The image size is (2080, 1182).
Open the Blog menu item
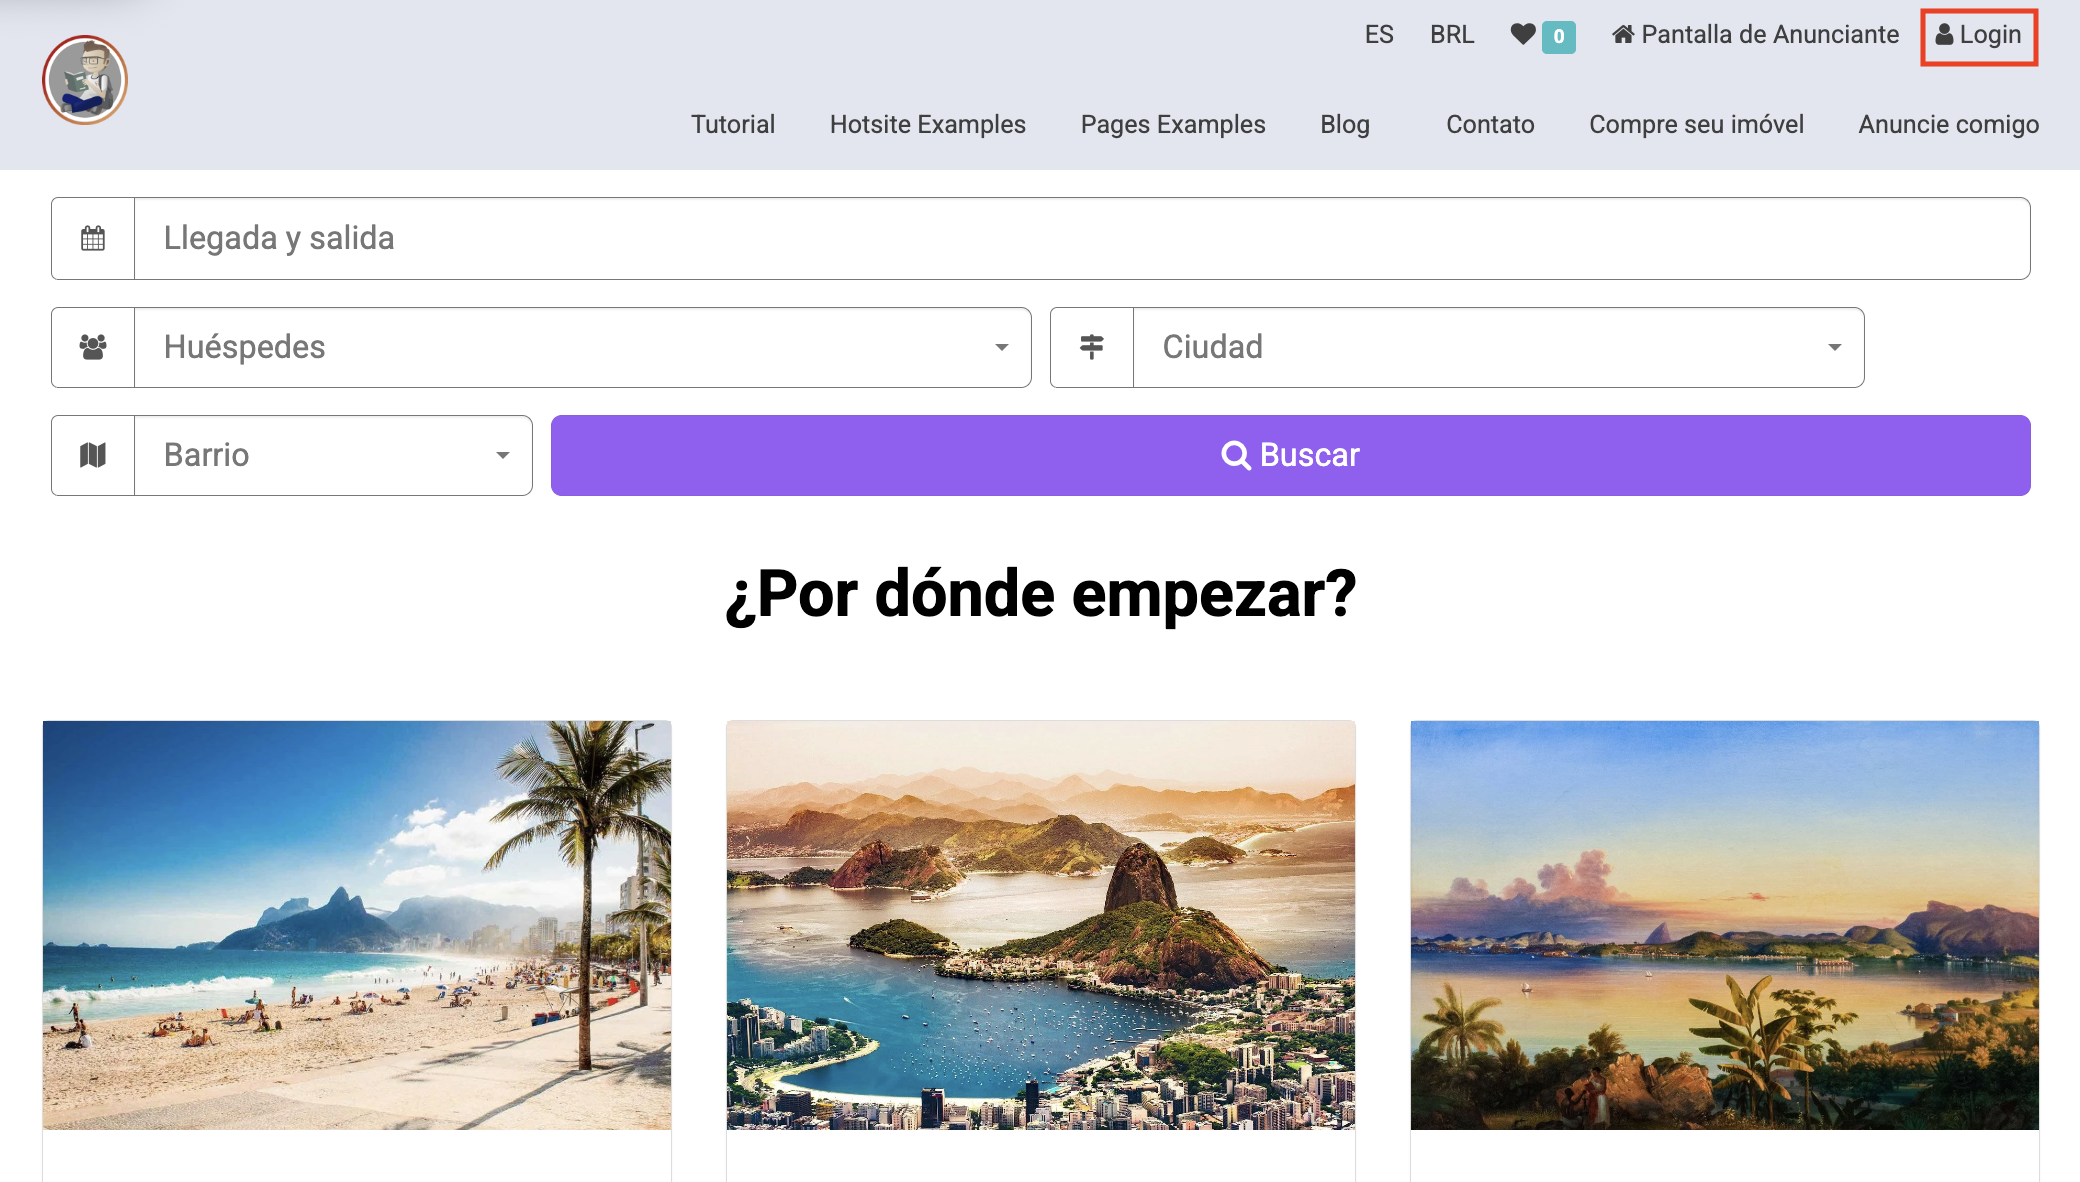(x=1344, y=124)
